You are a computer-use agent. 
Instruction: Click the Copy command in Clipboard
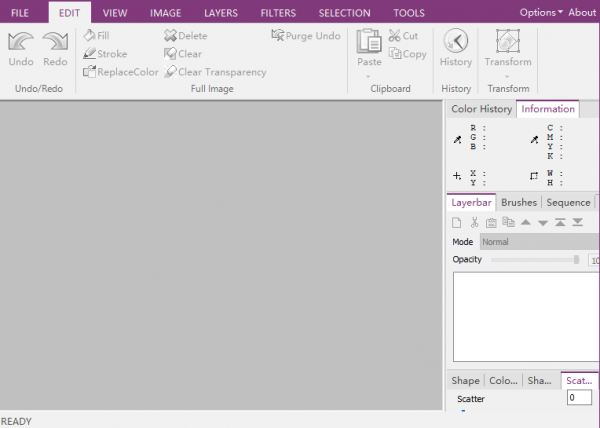click(x=408, y=54)
